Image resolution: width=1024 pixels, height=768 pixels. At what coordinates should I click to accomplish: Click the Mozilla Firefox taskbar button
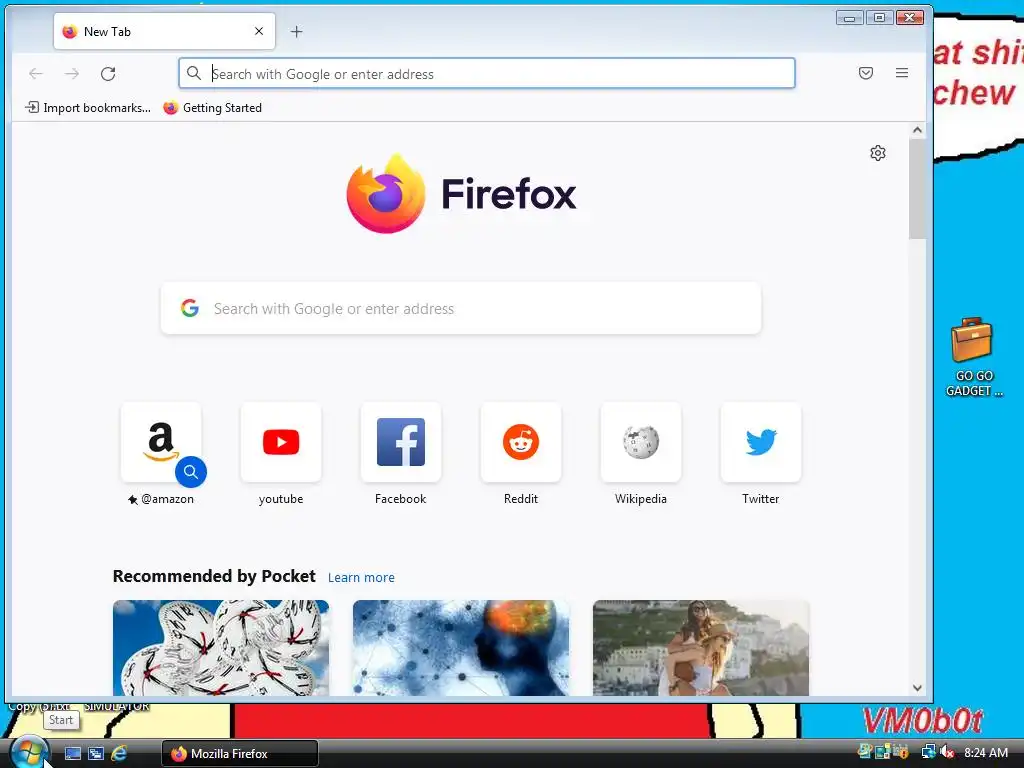click(240, 754)
